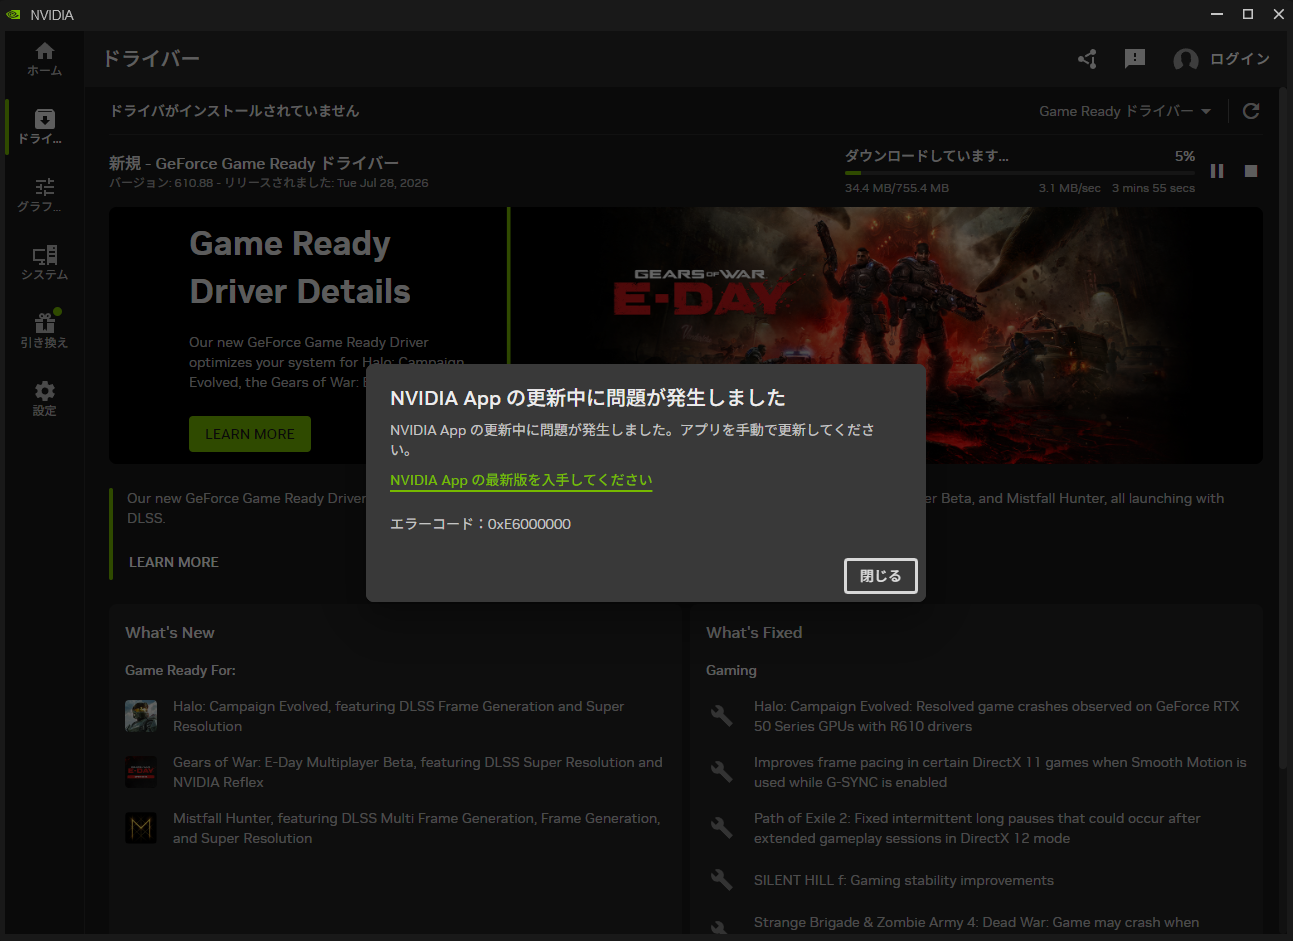
Task: Click 'SILENT HILL f: Gaming stability improvements' text
Action: tap(904, 880)
